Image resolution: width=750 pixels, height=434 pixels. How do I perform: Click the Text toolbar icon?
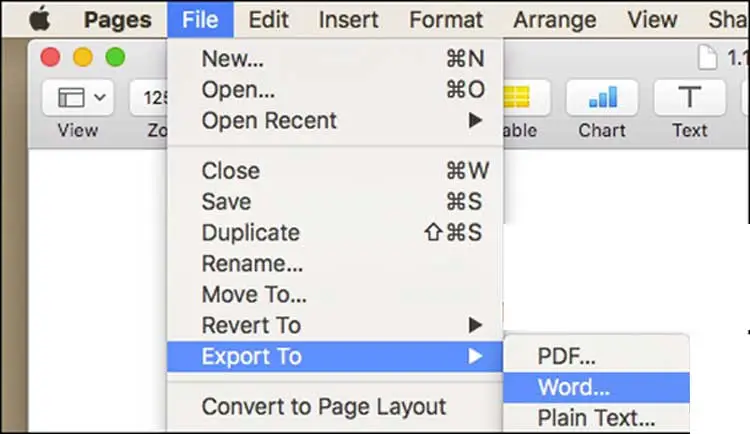[x=689, y=98]
